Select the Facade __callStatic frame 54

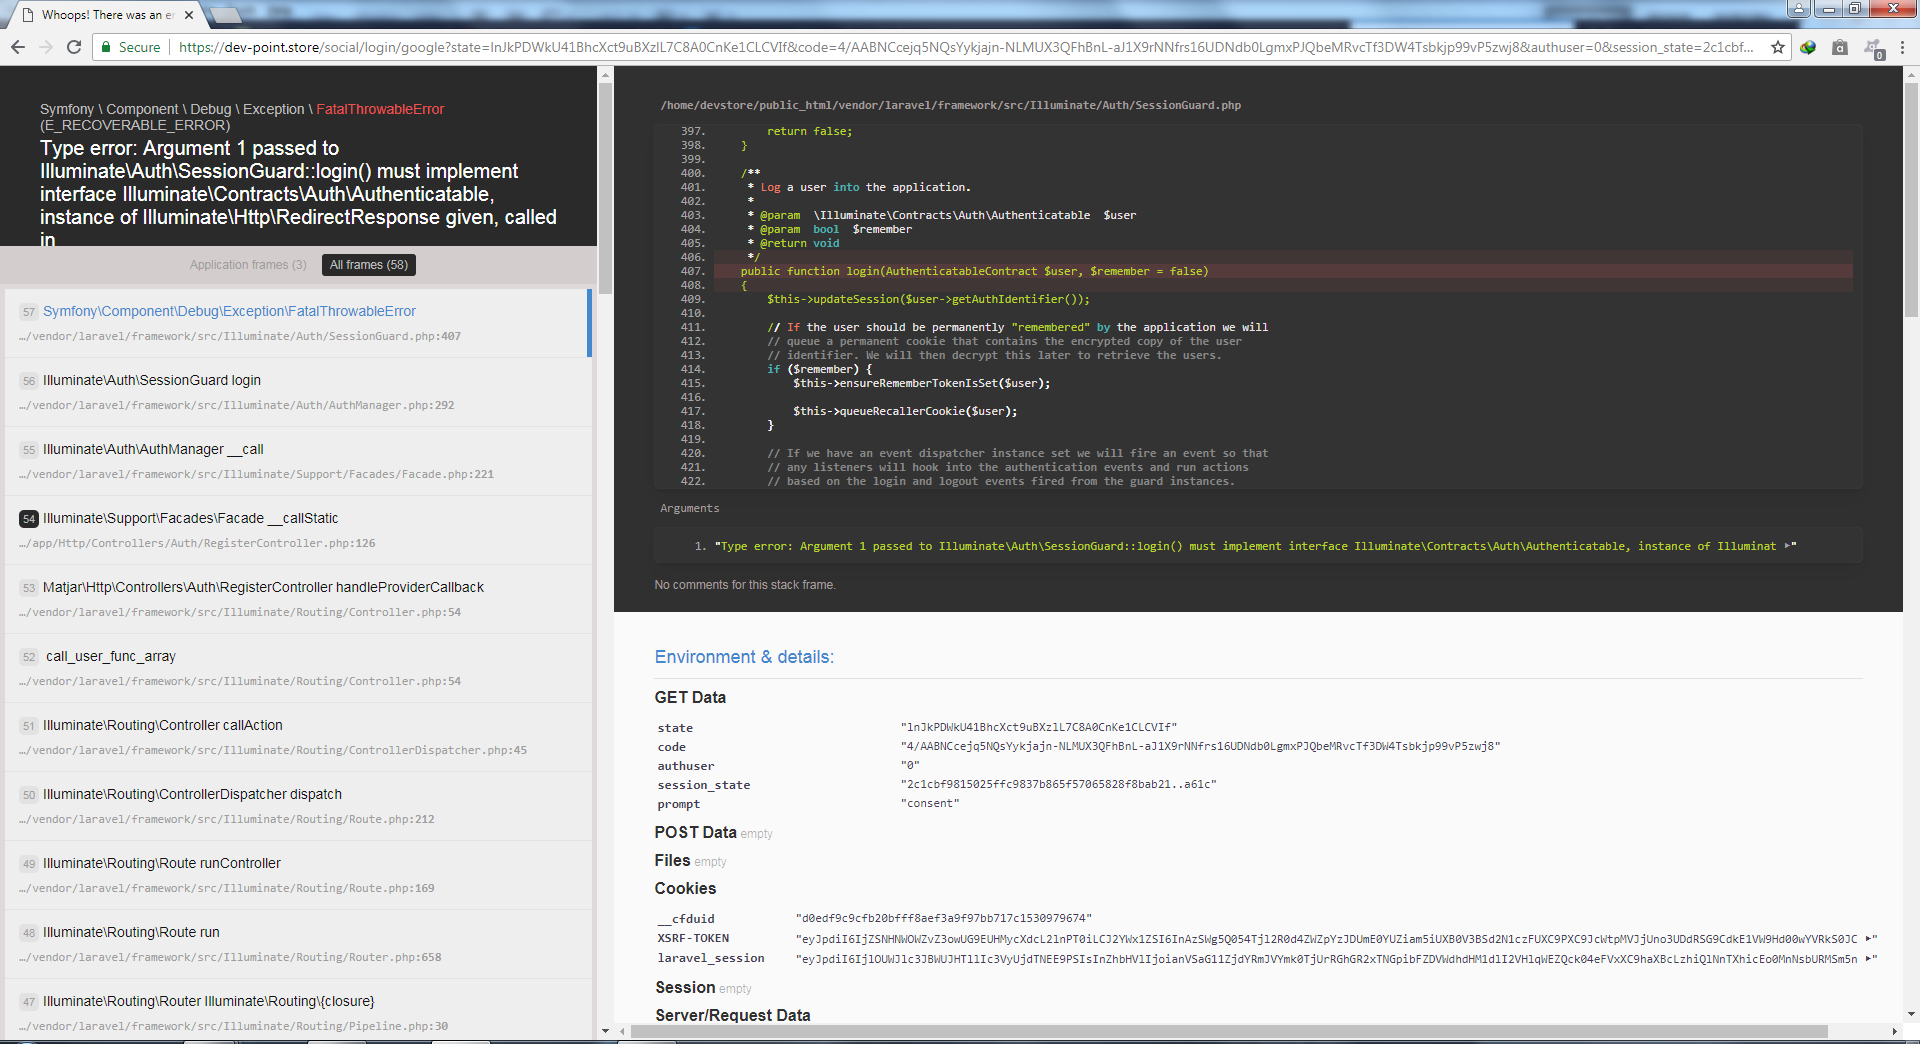[190, 518]
